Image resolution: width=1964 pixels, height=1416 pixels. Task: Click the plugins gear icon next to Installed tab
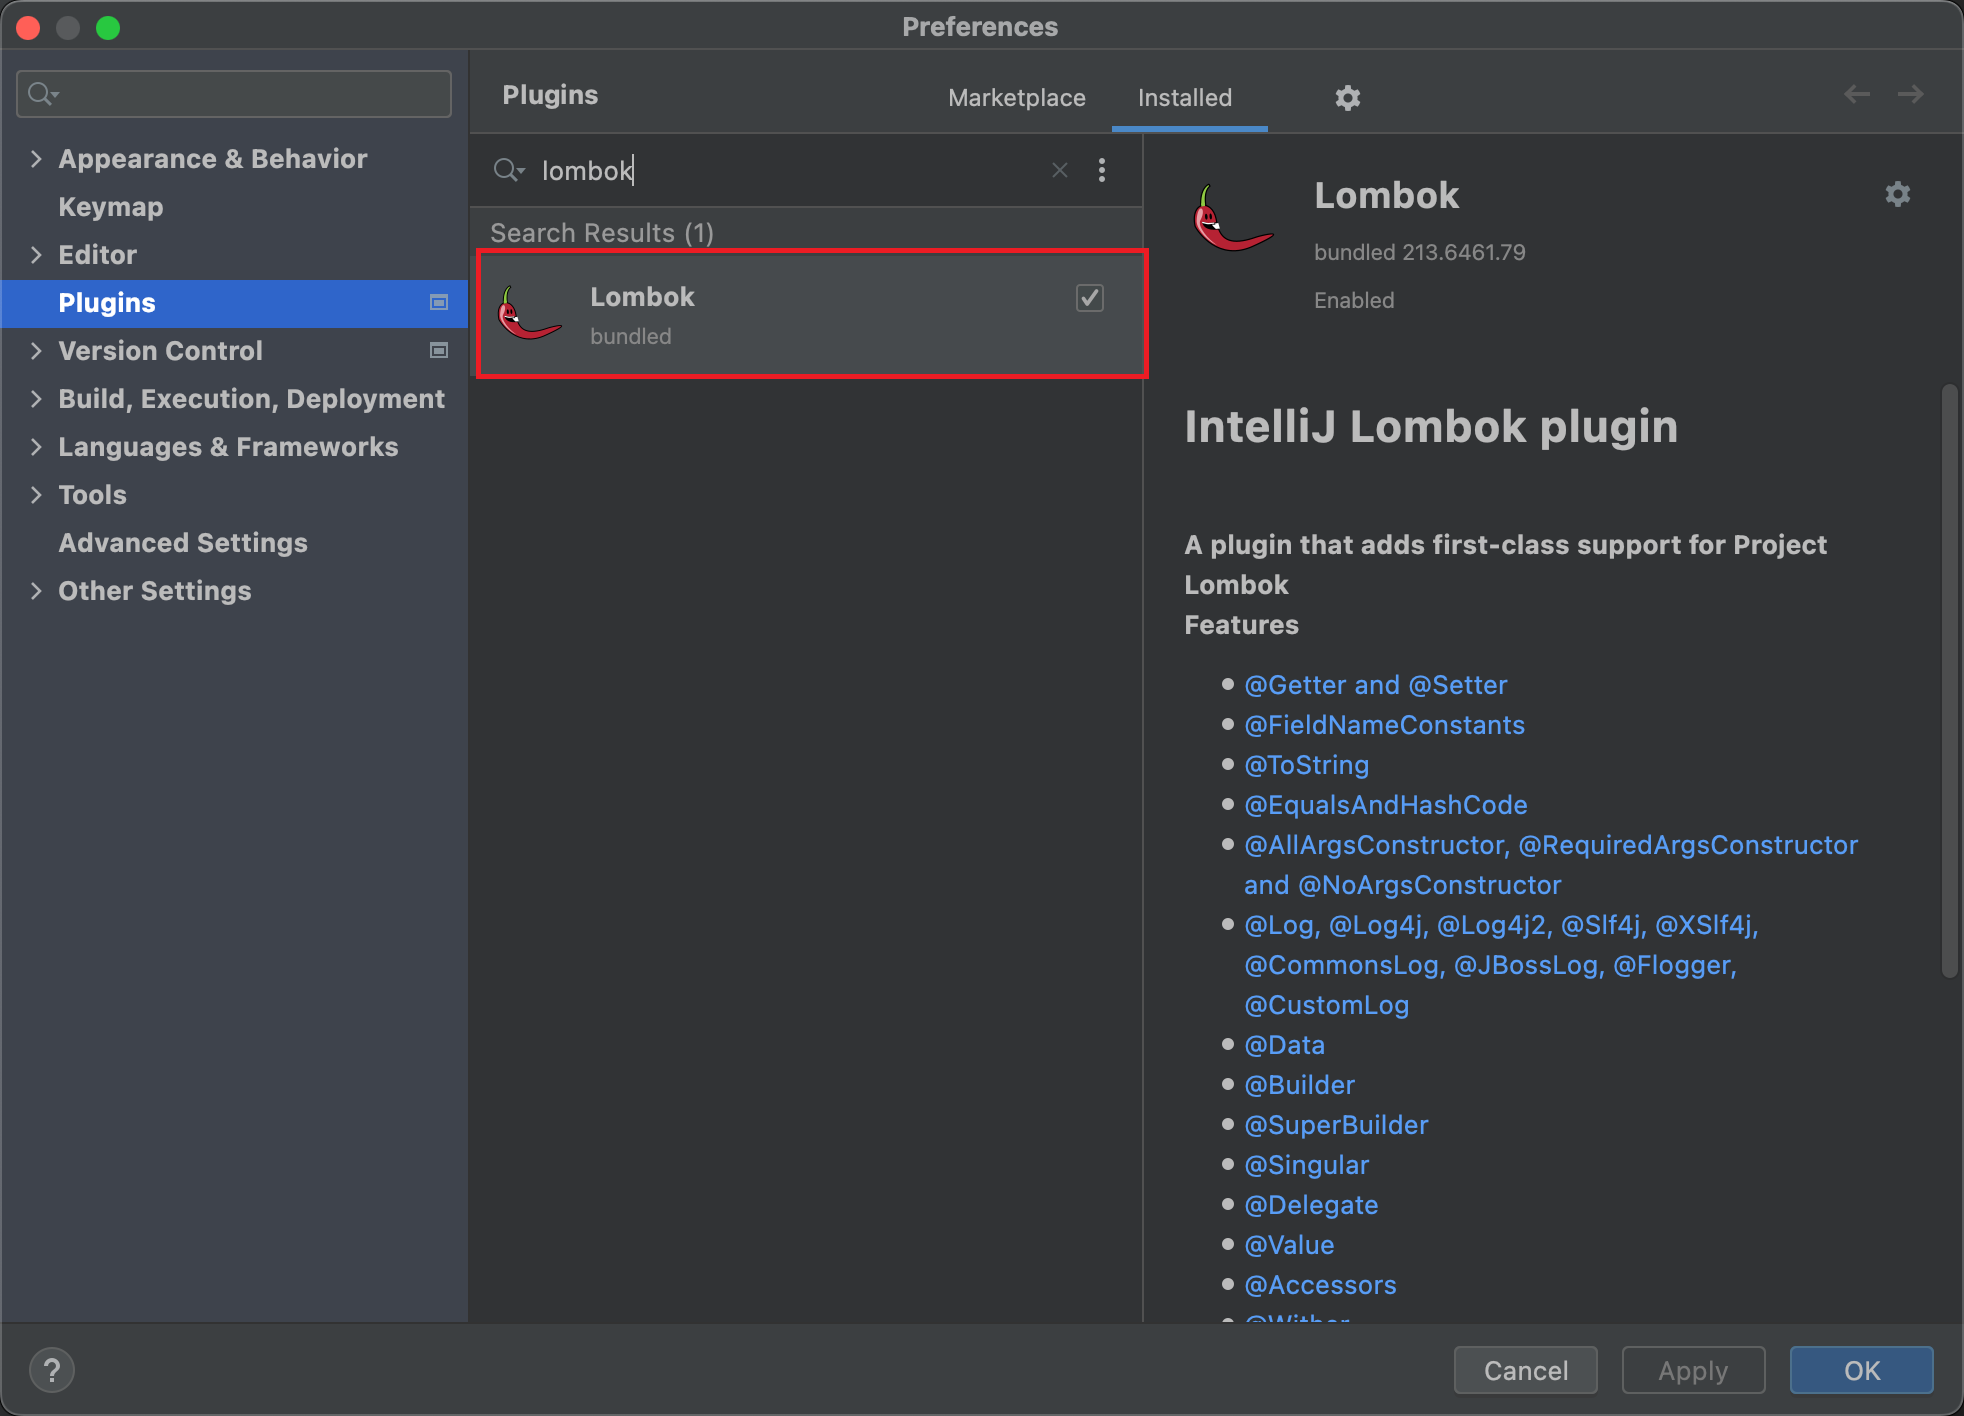(x=1347, y=97)
